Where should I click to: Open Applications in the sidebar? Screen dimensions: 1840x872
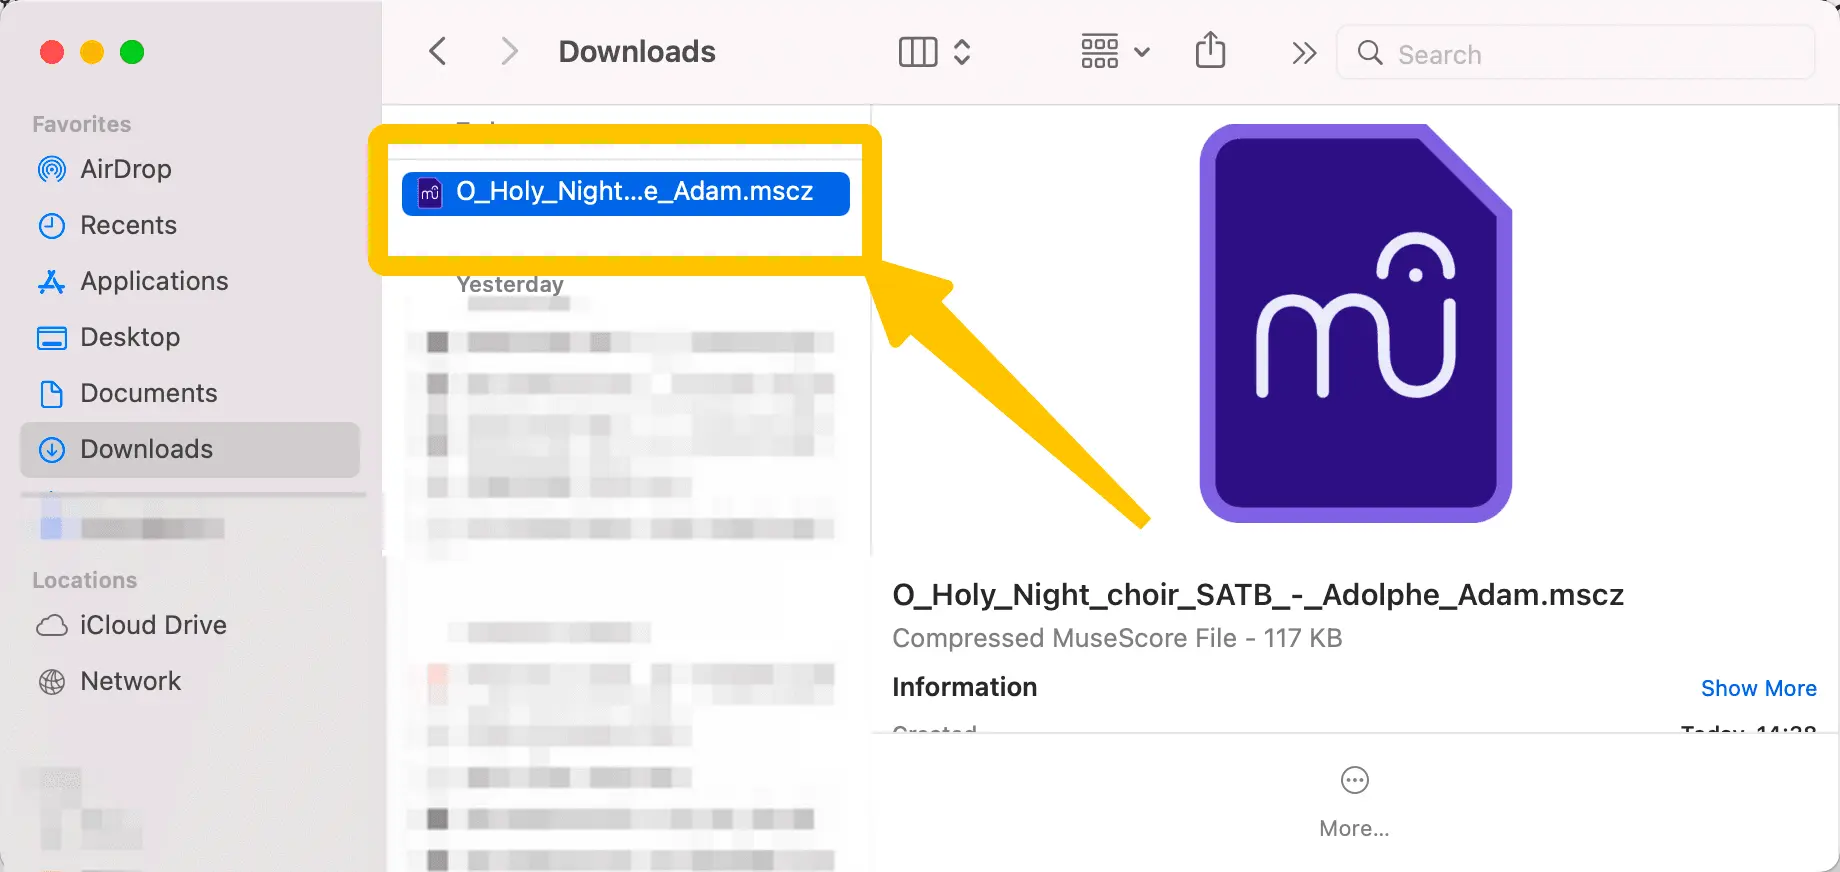click(190, 281)
